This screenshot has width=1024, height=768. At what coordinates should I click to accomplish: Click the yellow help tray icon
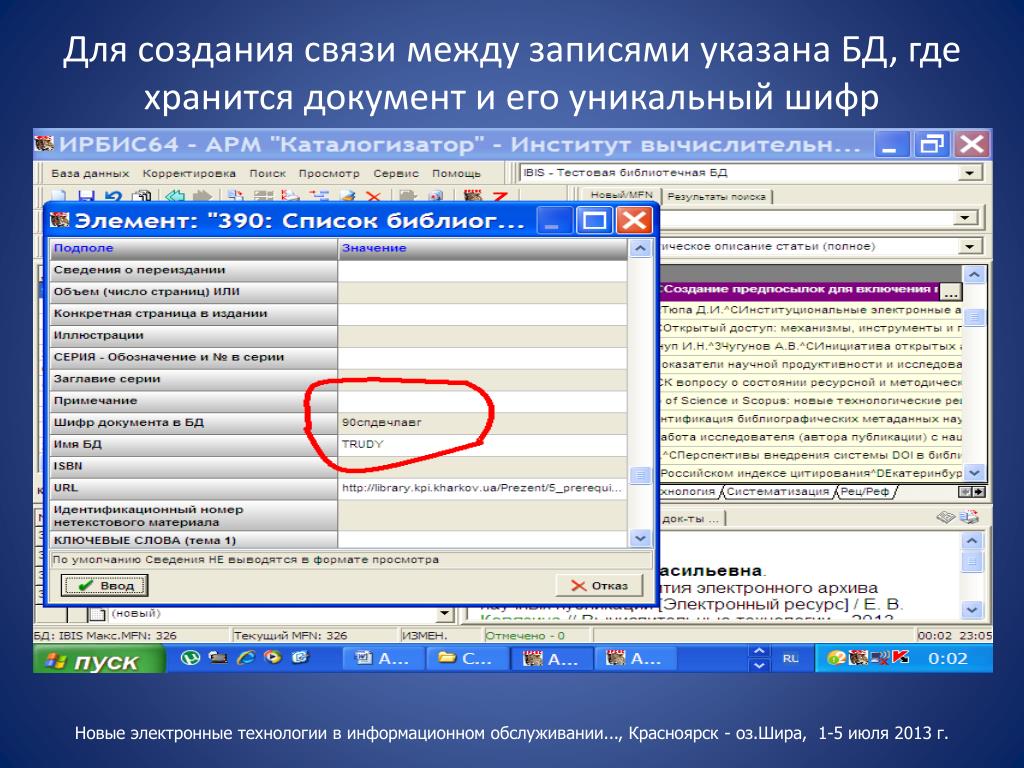point(836,658)
